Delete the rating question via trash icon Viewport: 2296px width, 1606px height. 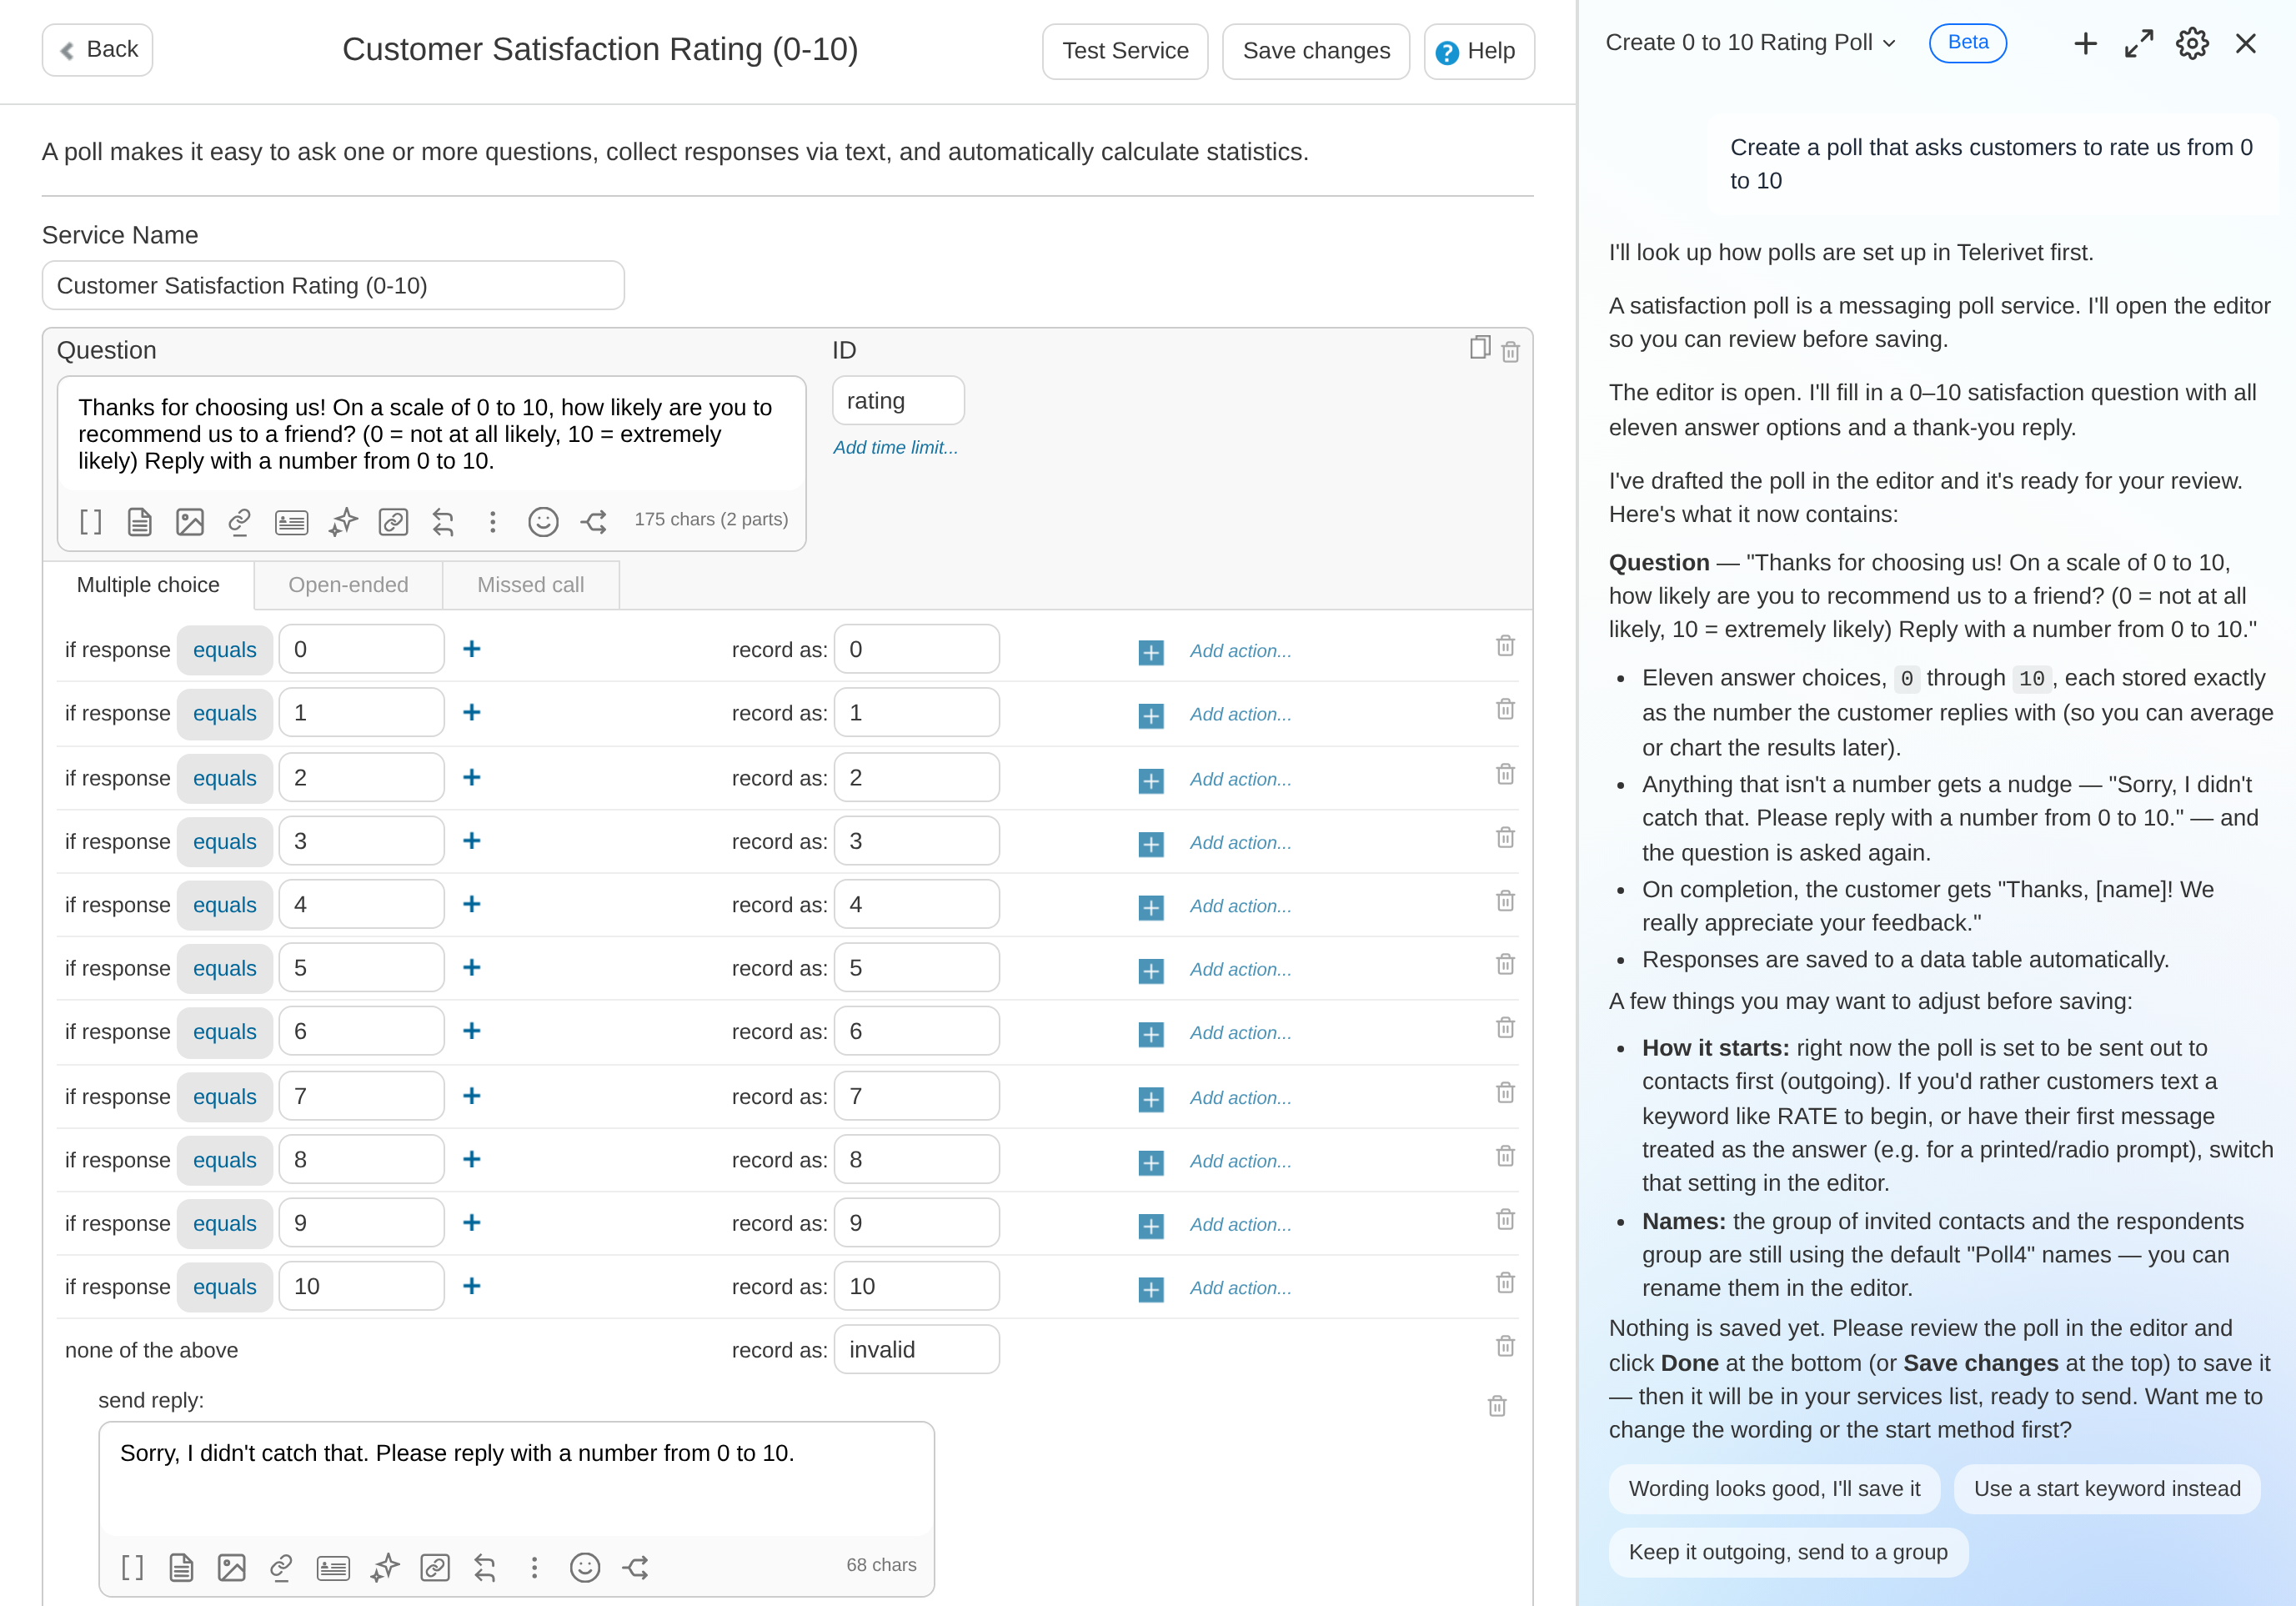[1510, 352]
